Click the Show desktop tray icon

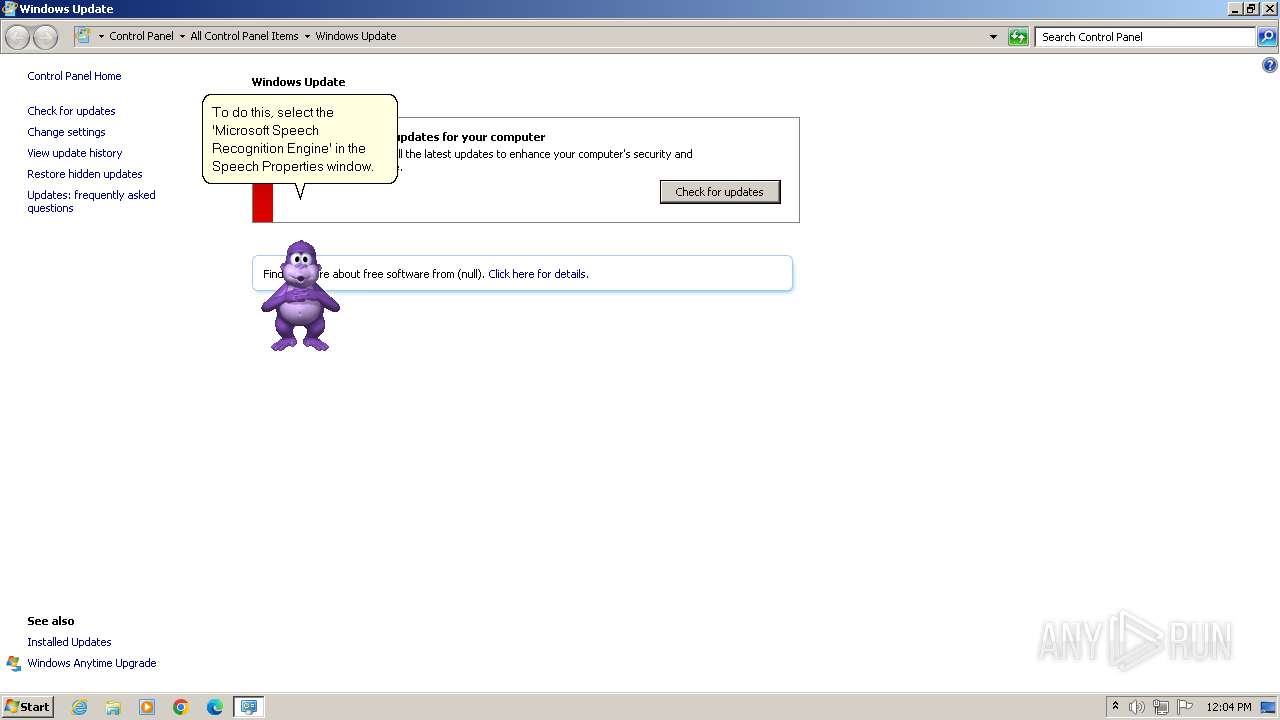(x=1269, y=707)
